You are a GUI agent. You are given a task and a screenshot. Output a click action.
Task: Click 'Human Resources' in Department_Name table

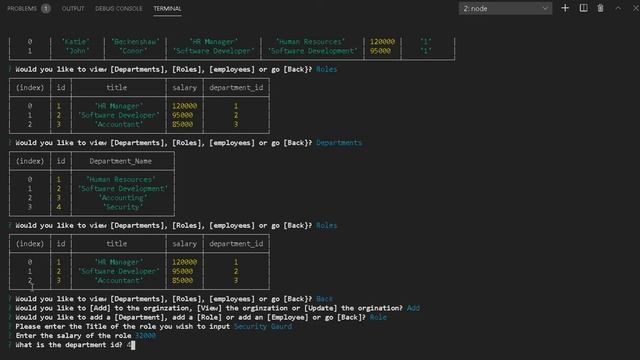tap(121, 179)
